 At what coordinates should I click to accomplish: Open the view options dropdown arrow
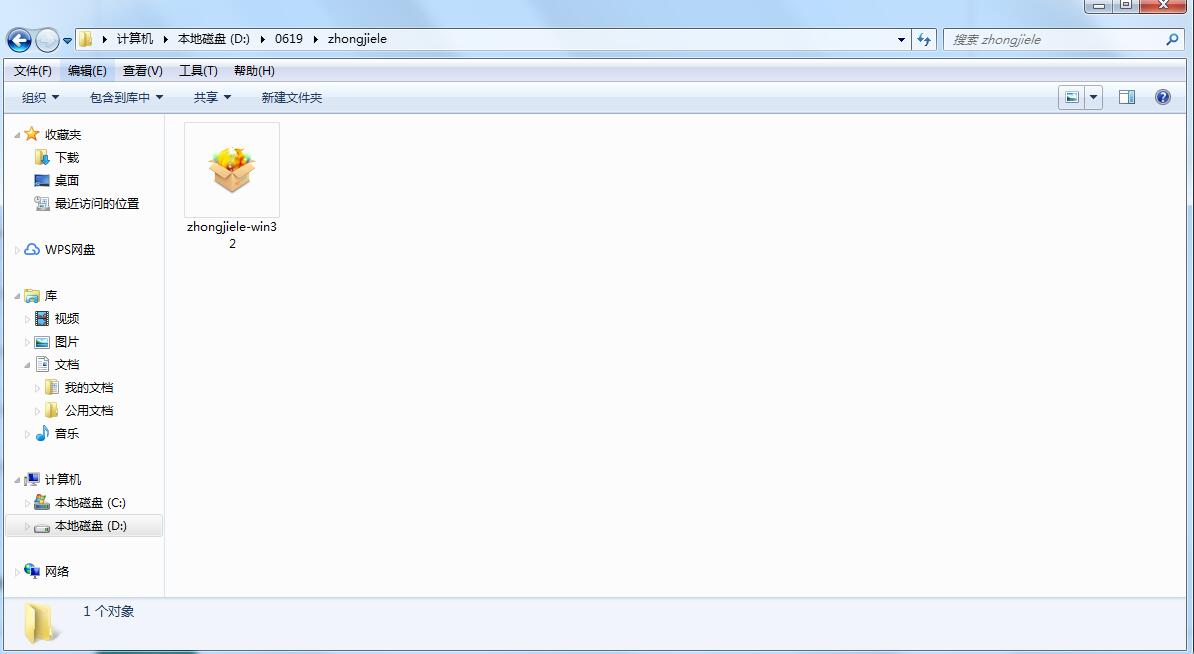pos(1093,97)
